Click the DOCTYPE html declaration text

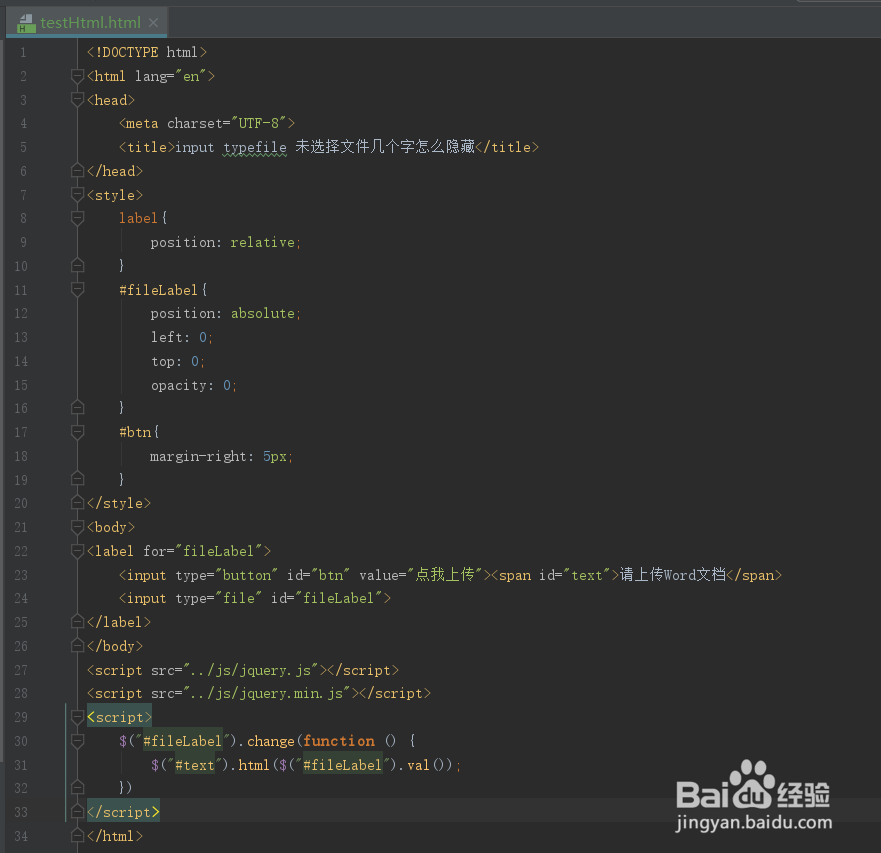[x=147, y=52]
